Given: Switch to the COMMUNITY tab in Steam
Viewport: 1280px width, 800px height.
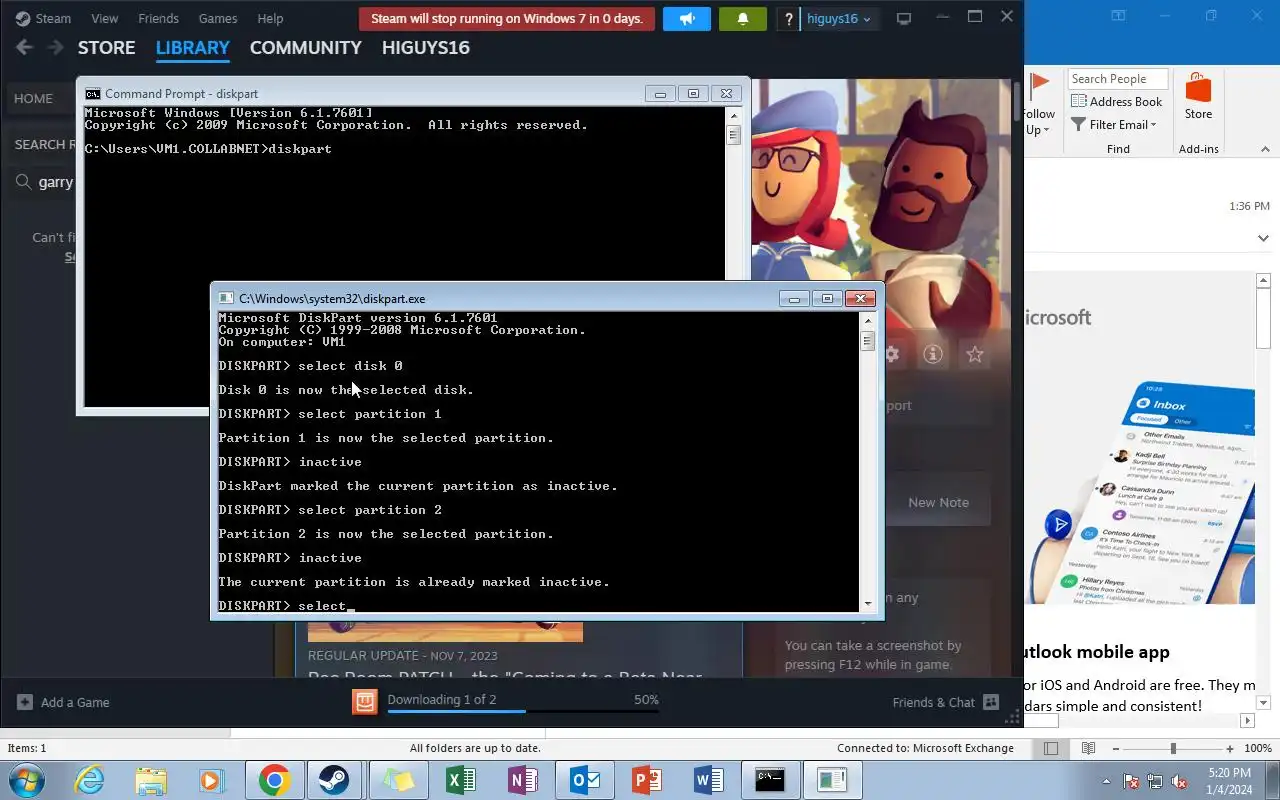Looking at the screenshot, I should click(305, 47).
